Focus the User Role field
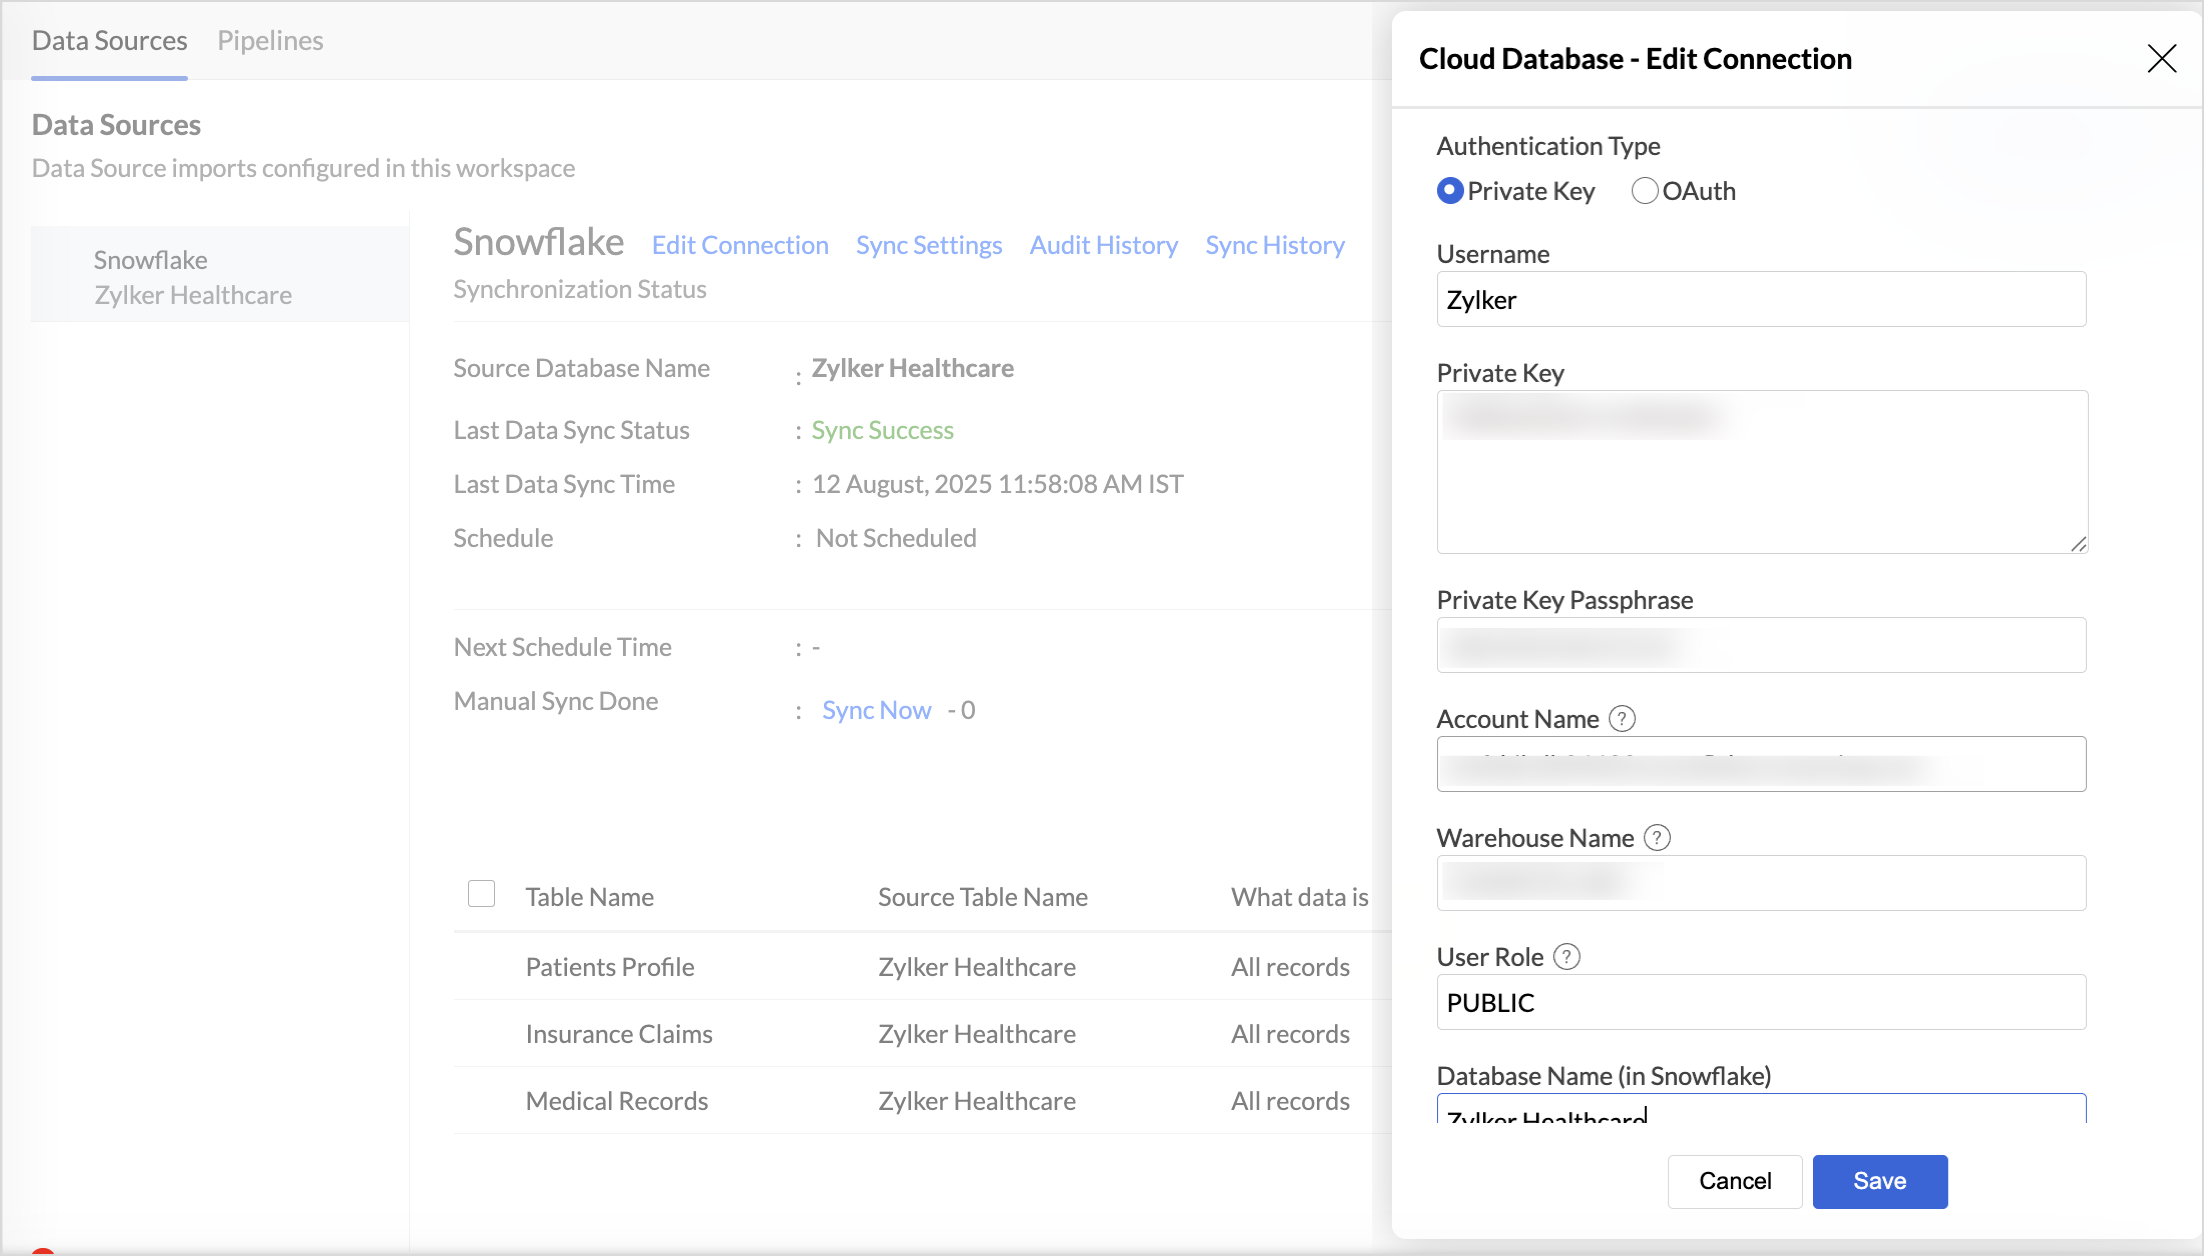The image size is (2204, 1256). (1761, 1002)
